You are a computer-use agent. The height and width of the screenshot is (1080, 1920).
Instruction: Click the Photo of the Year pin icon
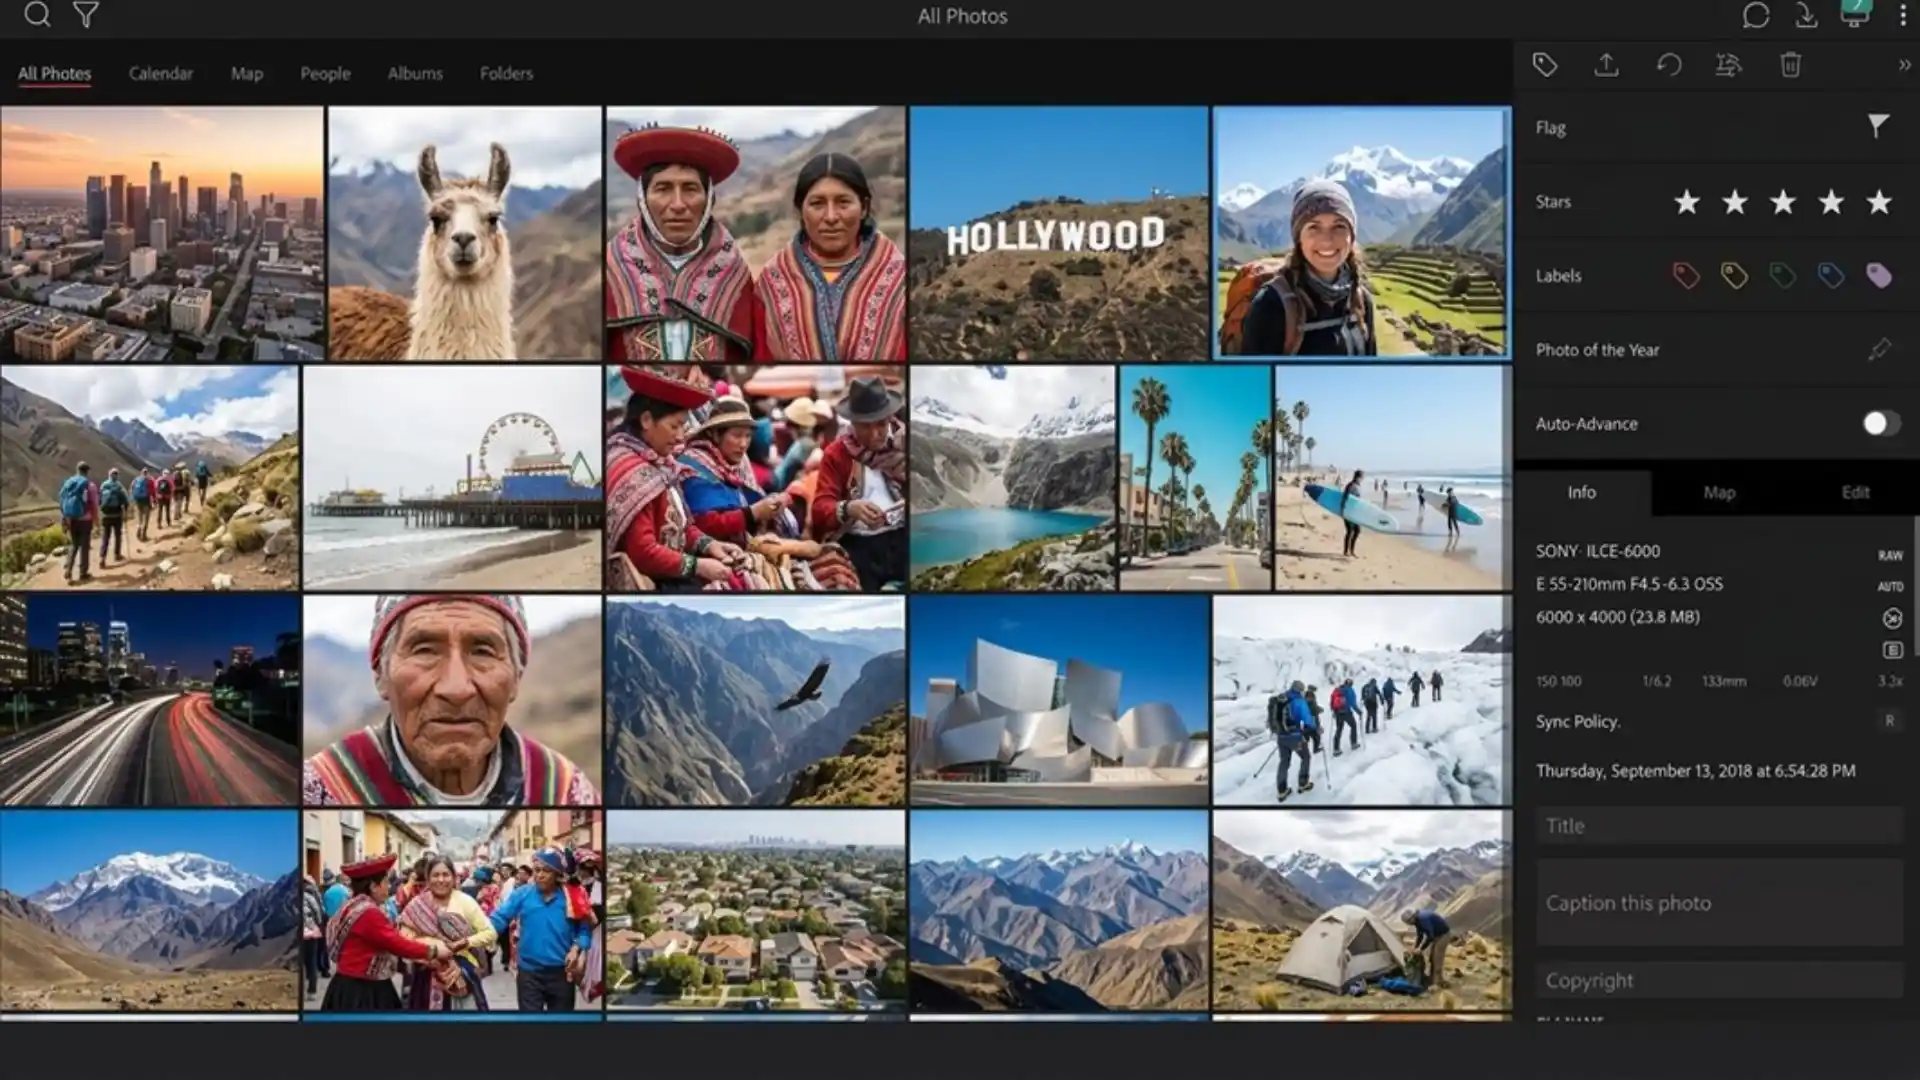(x=1879, y=349)
